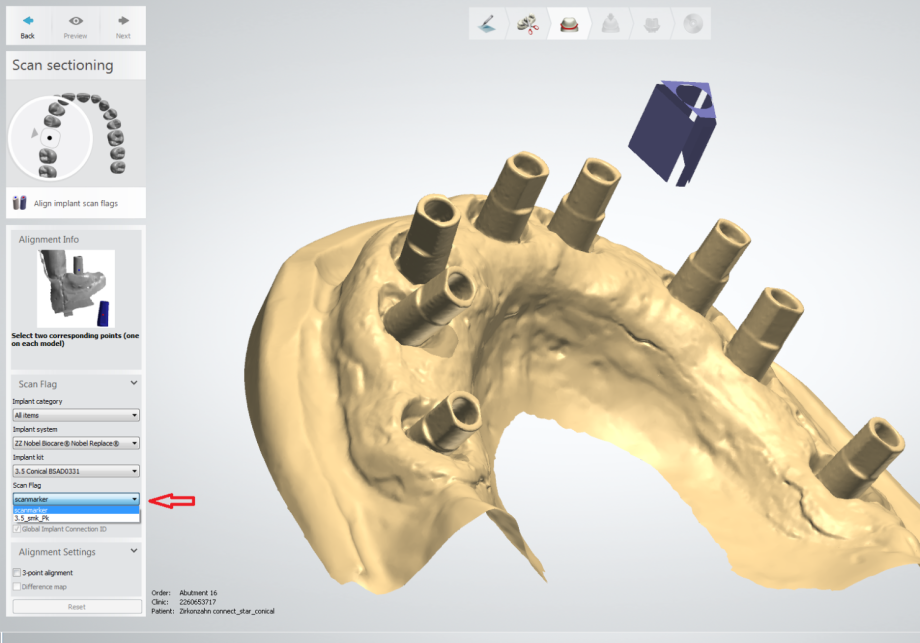Click the tooth anatomy workflow step

click(x=651, y=24)
